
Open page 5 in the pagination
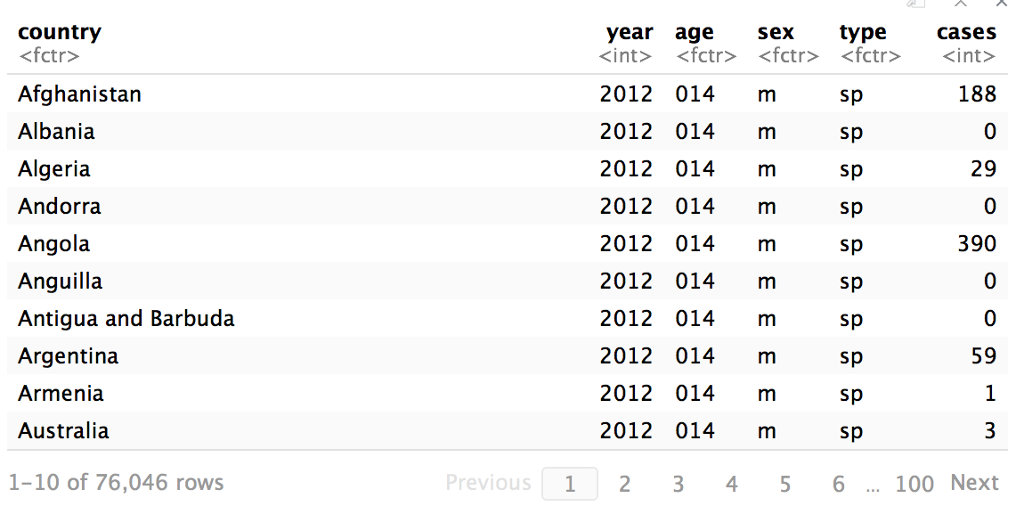pos(785,484)
